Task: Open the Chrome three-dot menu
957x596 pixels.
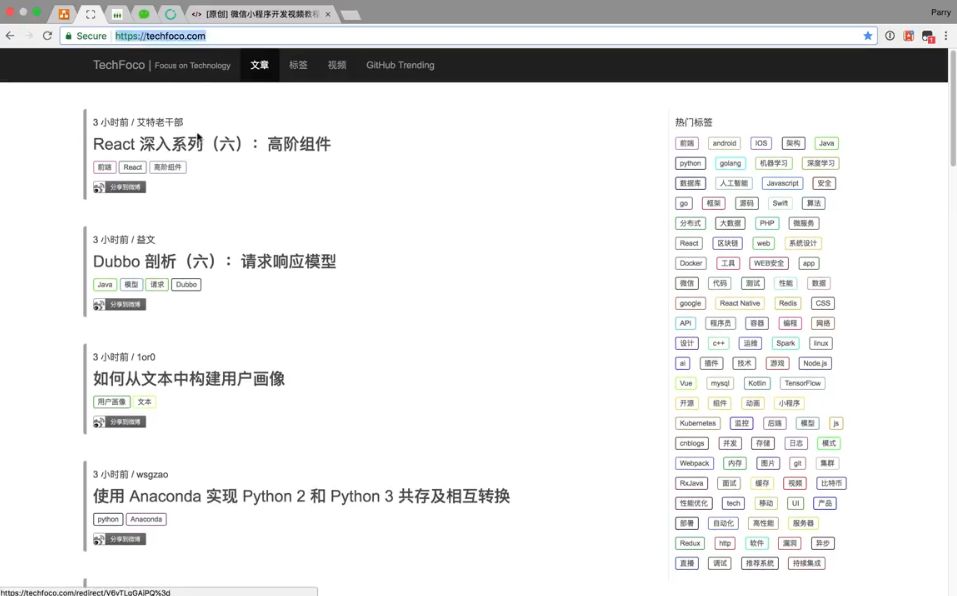Action: pyautogui.click(x=945, y=36)
